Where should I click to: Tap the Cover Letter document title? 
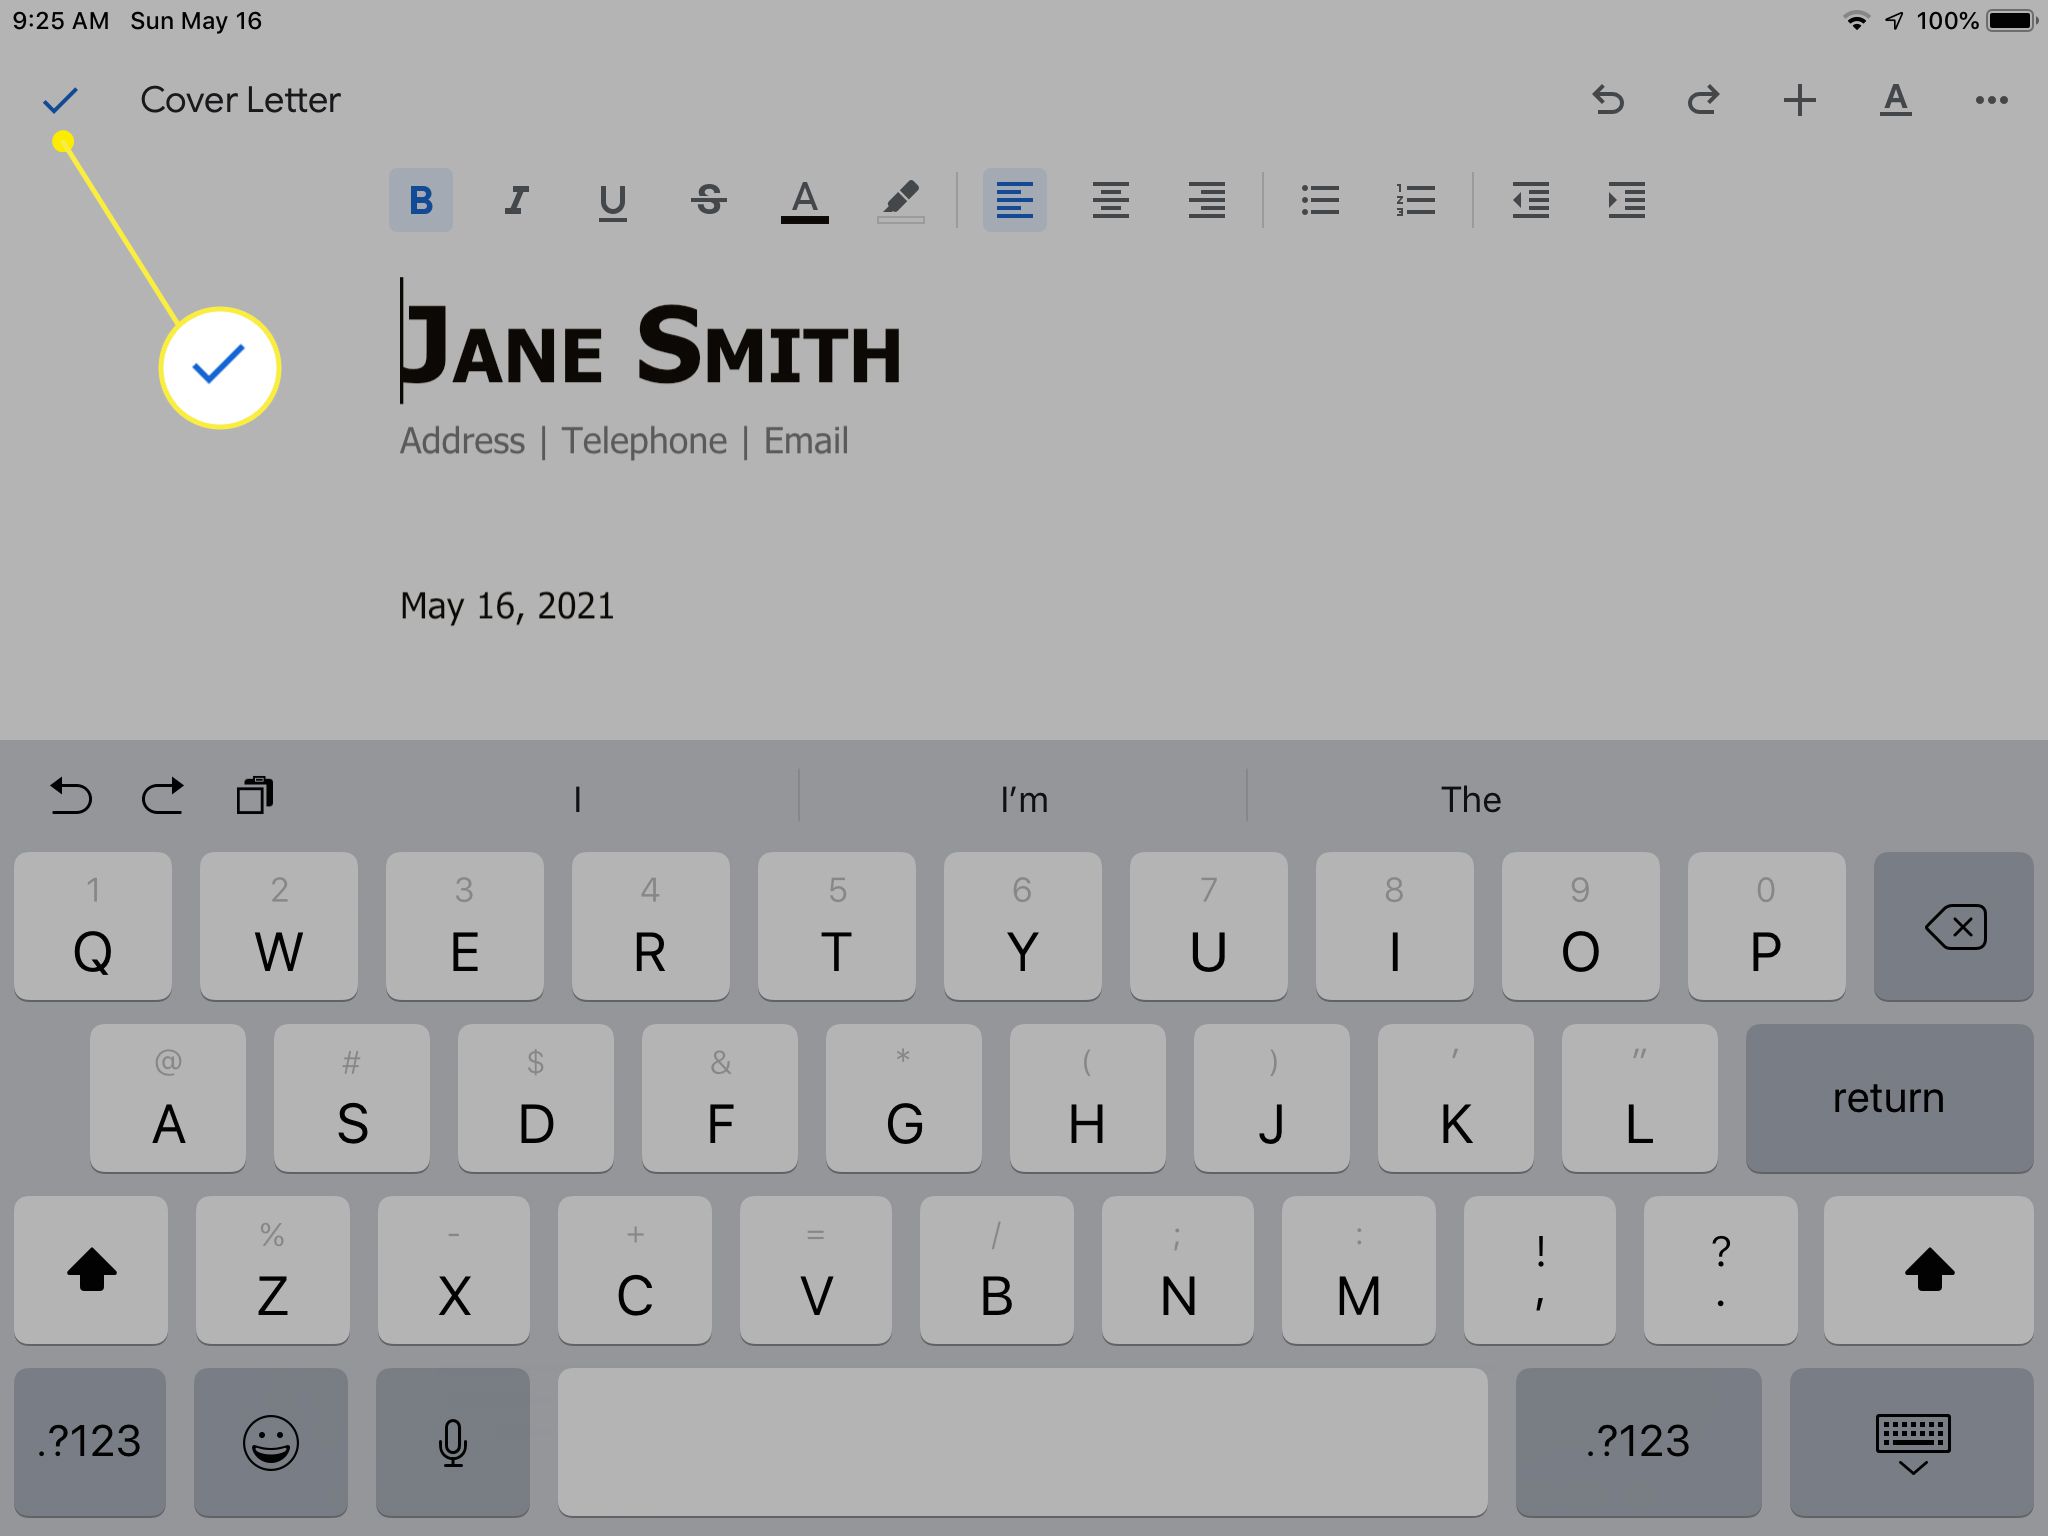click(240, 100)
